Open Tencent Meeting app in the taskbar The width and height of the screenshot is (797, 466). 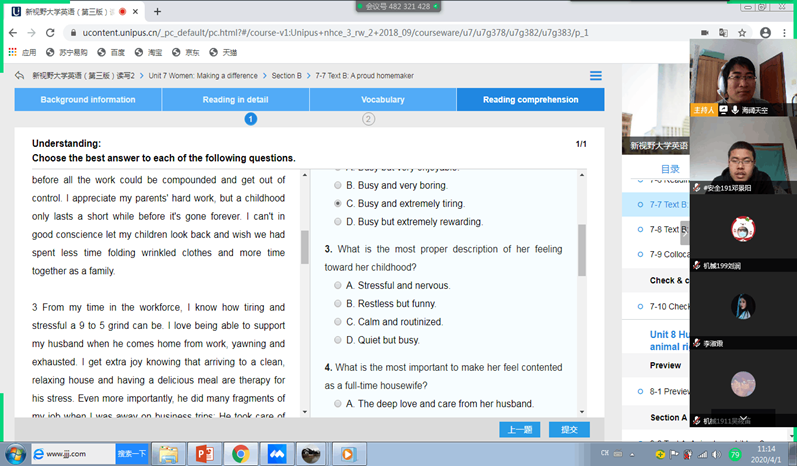(276, 454)
